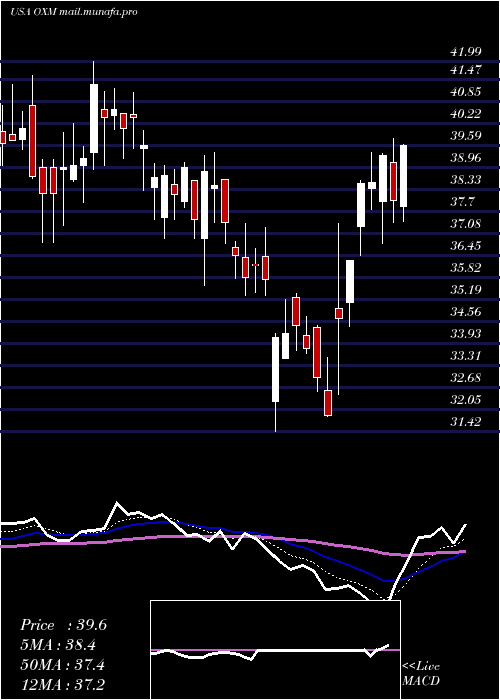Select the 39.59 price axis label
500x700 pixels.
tap(466, 136)
